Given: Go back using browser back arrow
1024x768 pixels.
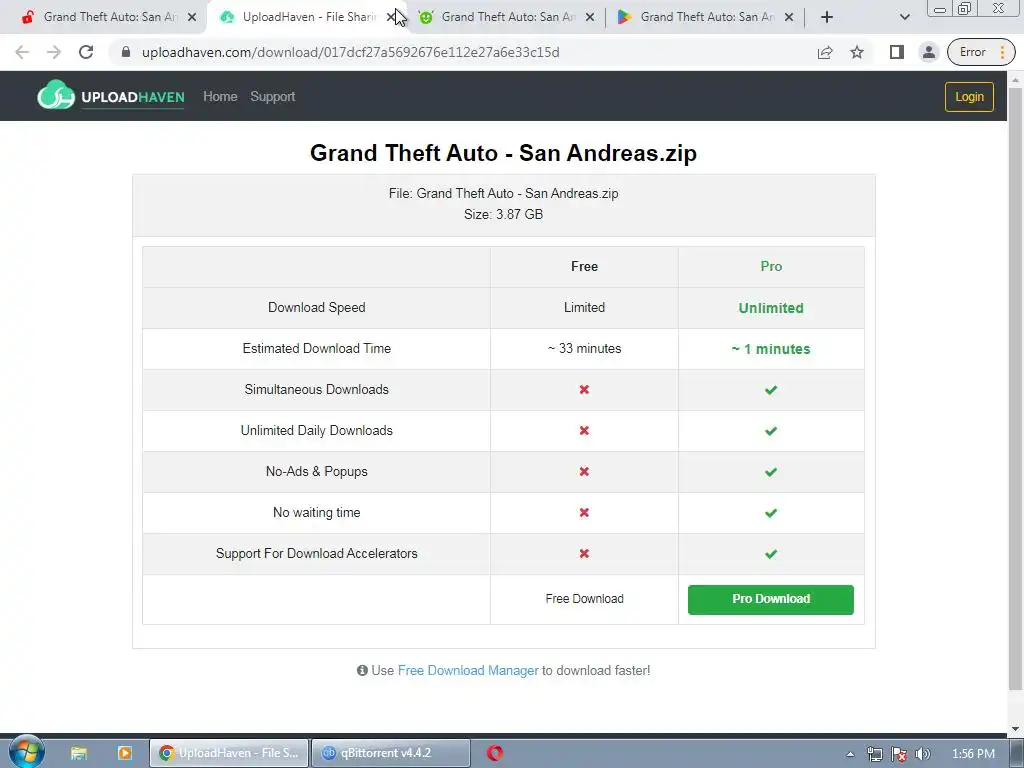Looking at the screenshot, I should coord(22,52).
